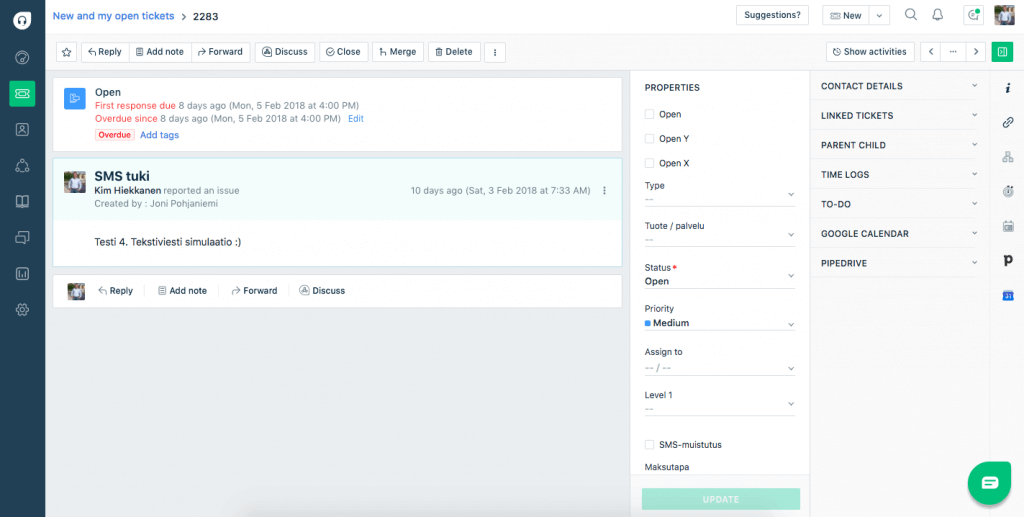This screenshot has width=1024, height=517.
Task: Go to the next ticket
Action: 976,52
